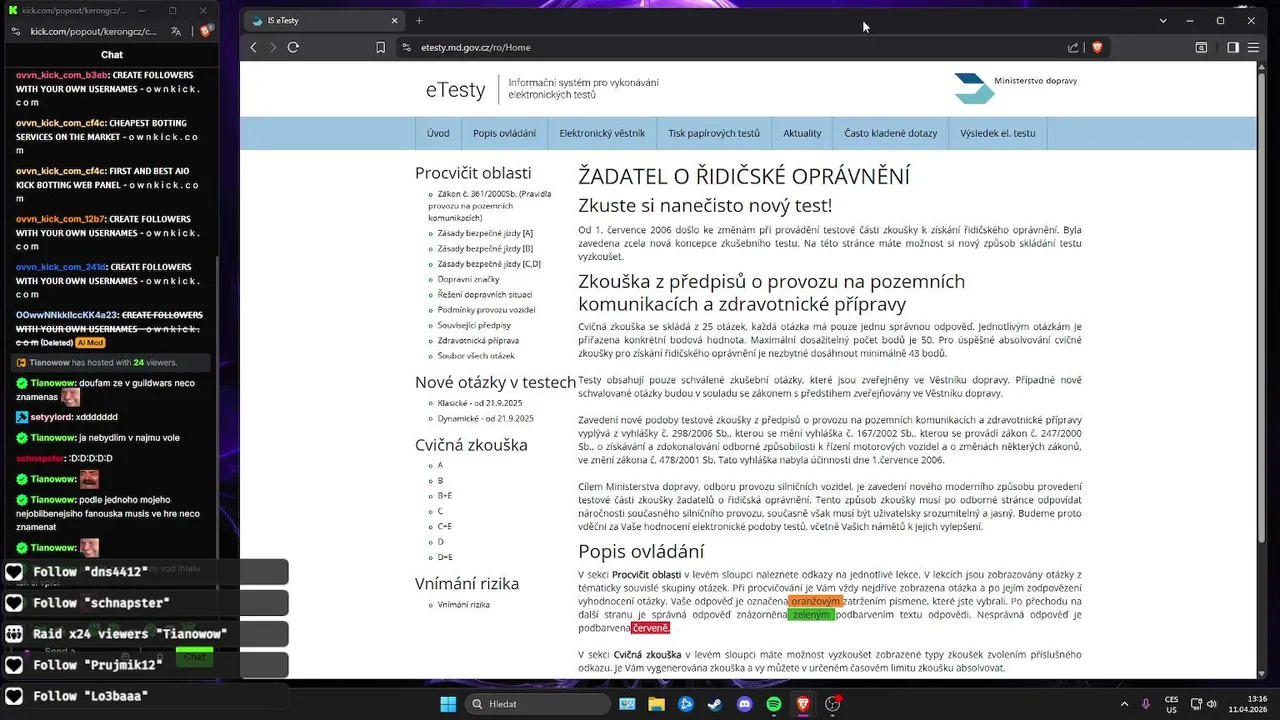Bookmark the eTesty page
This screenshot has height=720, width=1280.
pyautogui.click(x=380, y=47)
